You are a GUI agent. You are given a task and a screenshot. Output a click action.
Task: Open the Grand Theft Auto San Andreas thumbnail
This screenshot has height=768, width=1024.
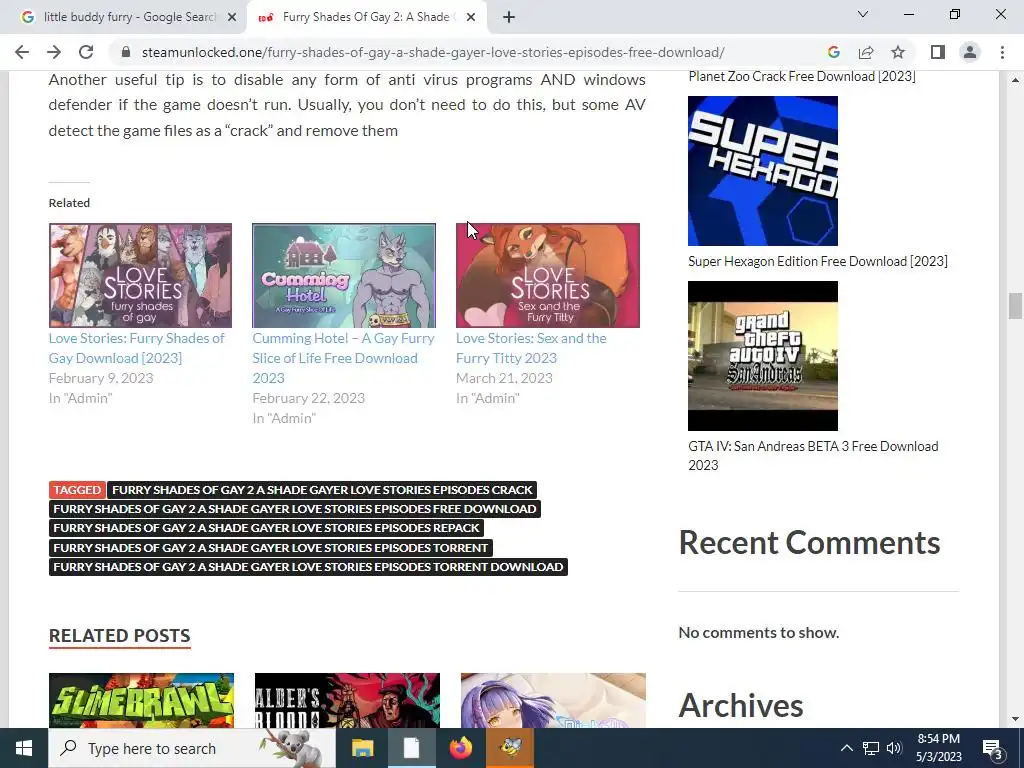coord(763,356)
